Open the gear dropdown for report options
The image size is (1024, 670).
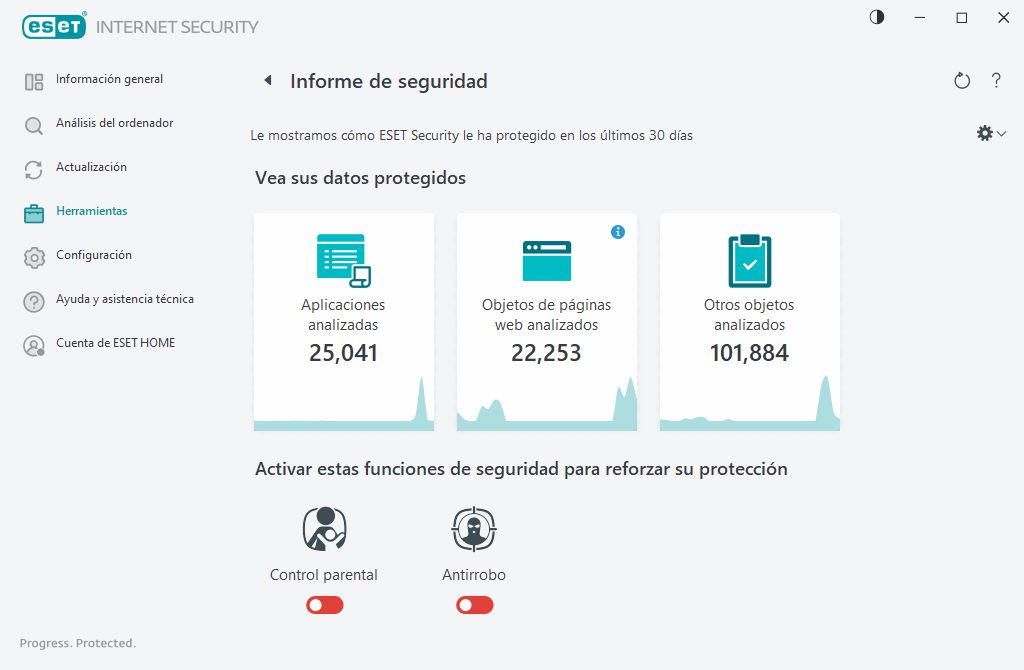pos(989,132)
